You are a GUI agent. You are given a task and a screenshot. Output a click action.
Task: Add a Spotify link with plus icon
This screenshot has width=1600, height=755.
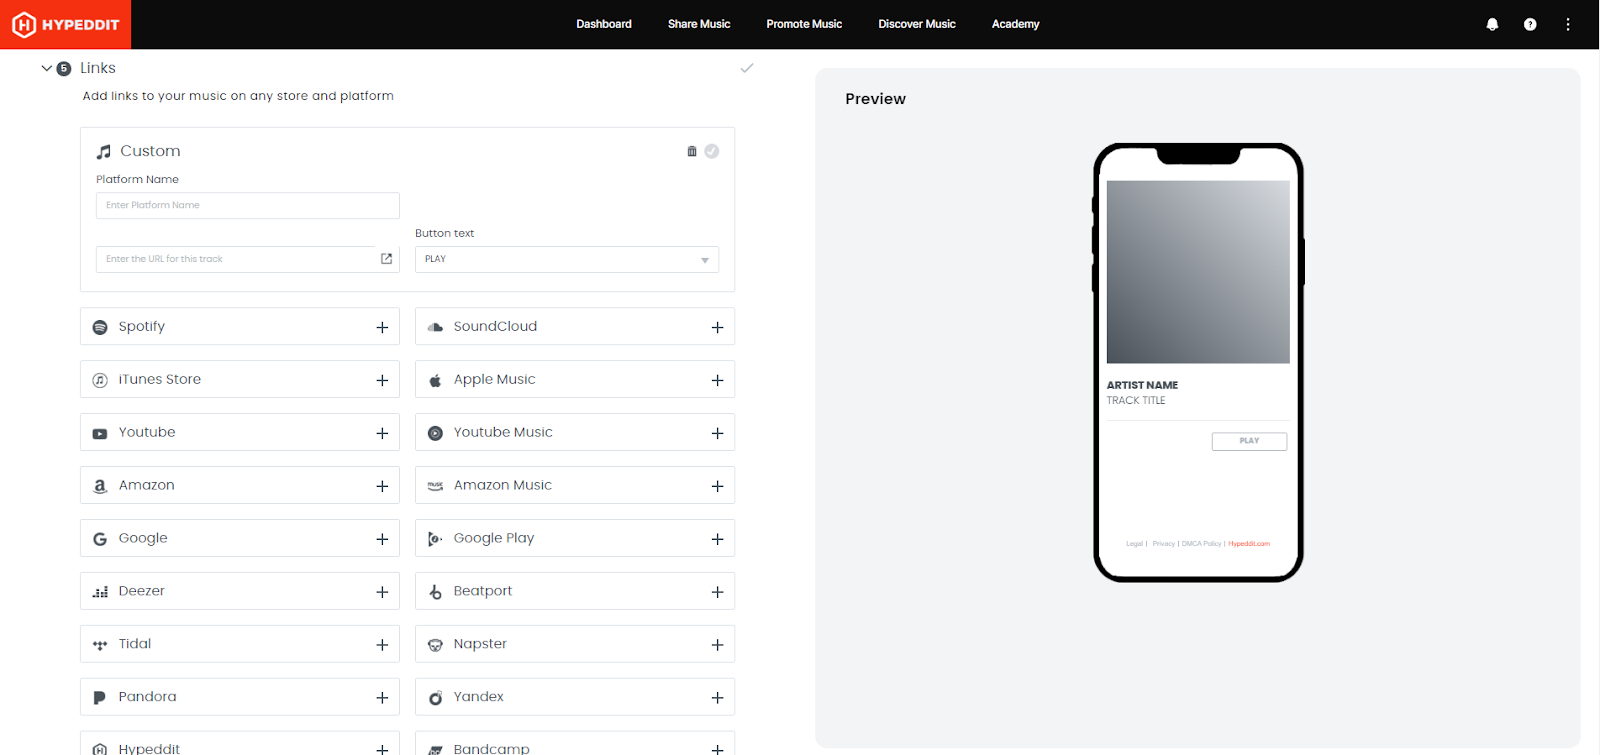tap(382, 327)
